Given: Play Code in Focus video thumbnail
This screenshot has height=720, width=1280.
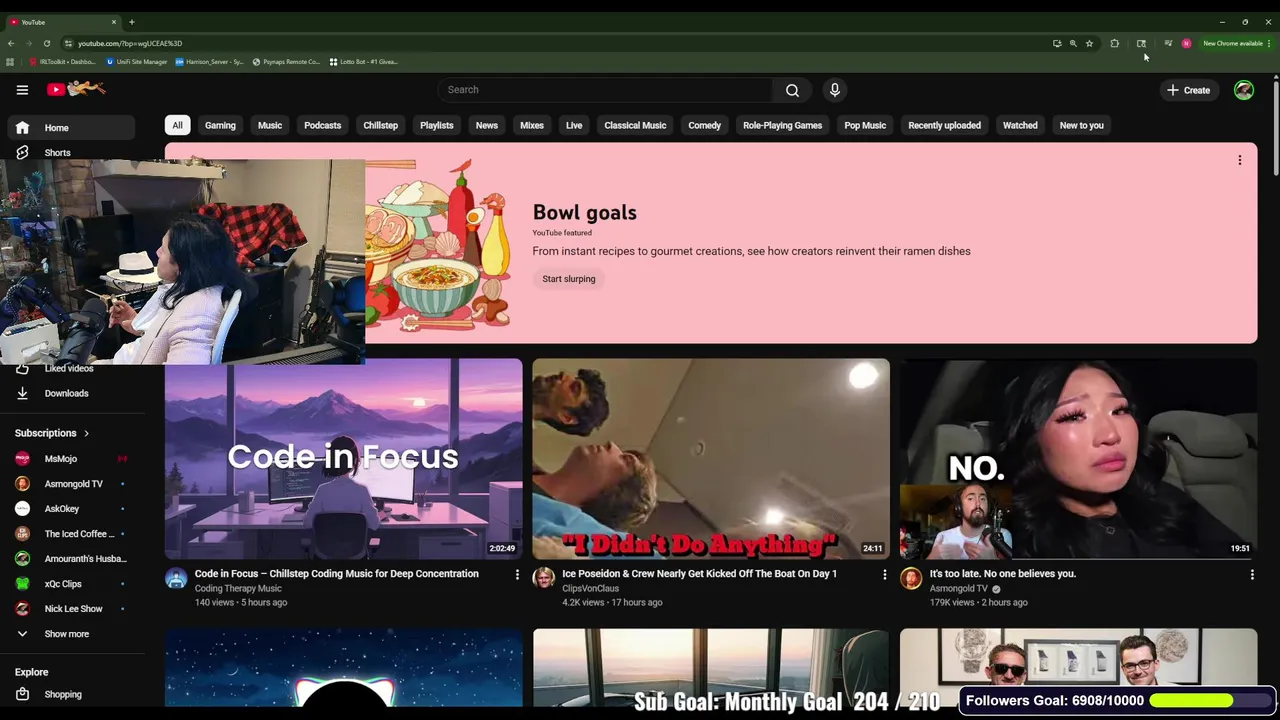Looking at the screenshot, I should pos(343,458).
